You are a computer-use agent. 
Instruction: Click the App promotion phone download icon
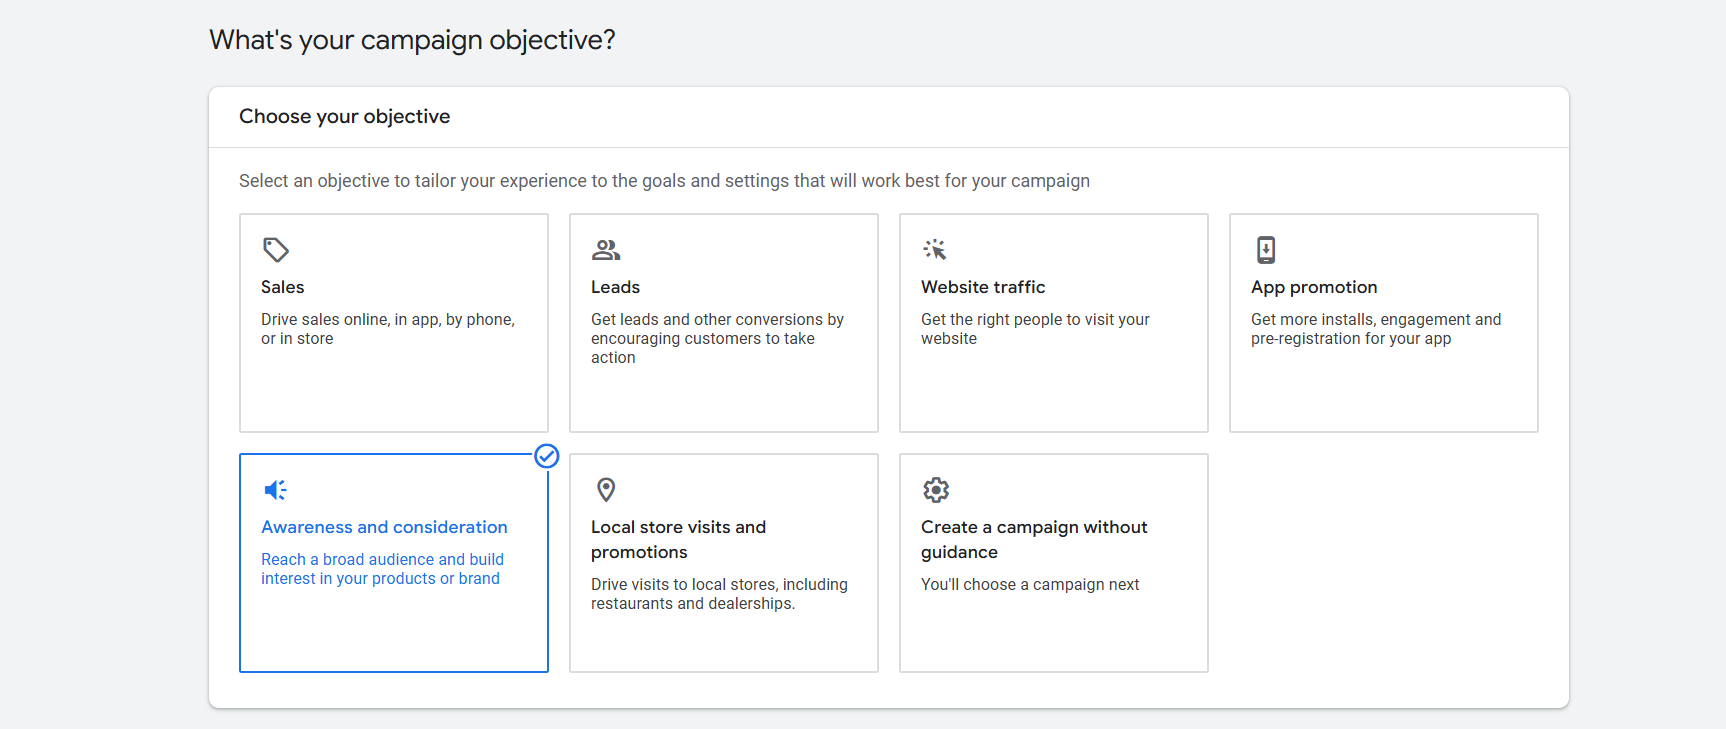click(1266, 249)
